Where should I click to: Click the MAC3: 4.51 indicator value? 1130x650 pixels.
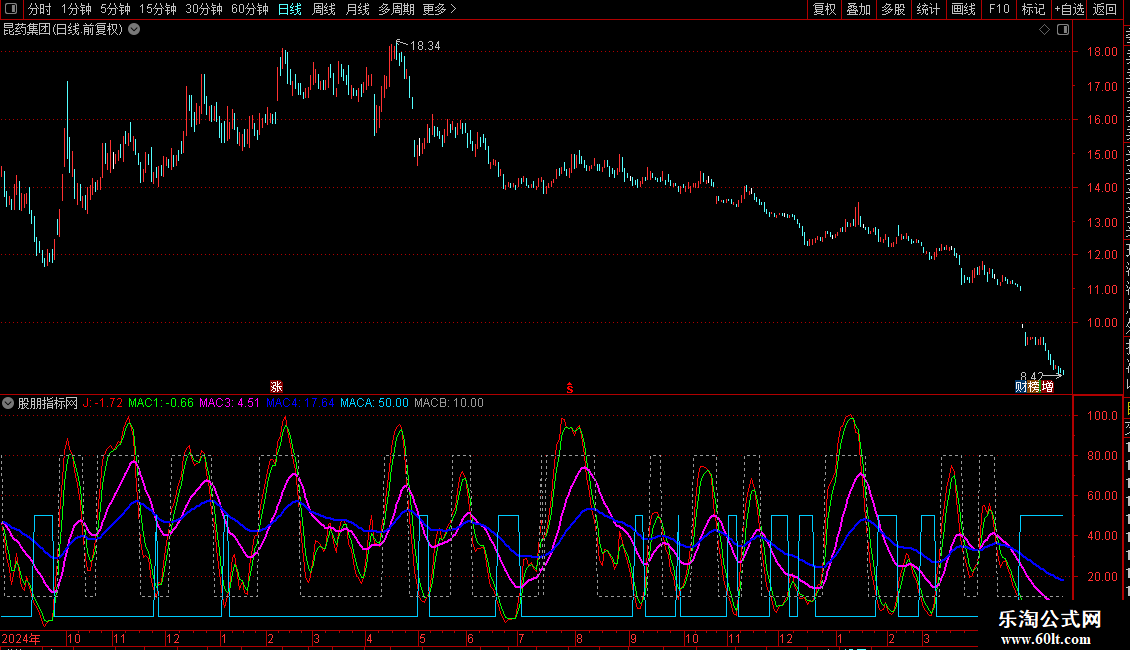tap(229, 403)
